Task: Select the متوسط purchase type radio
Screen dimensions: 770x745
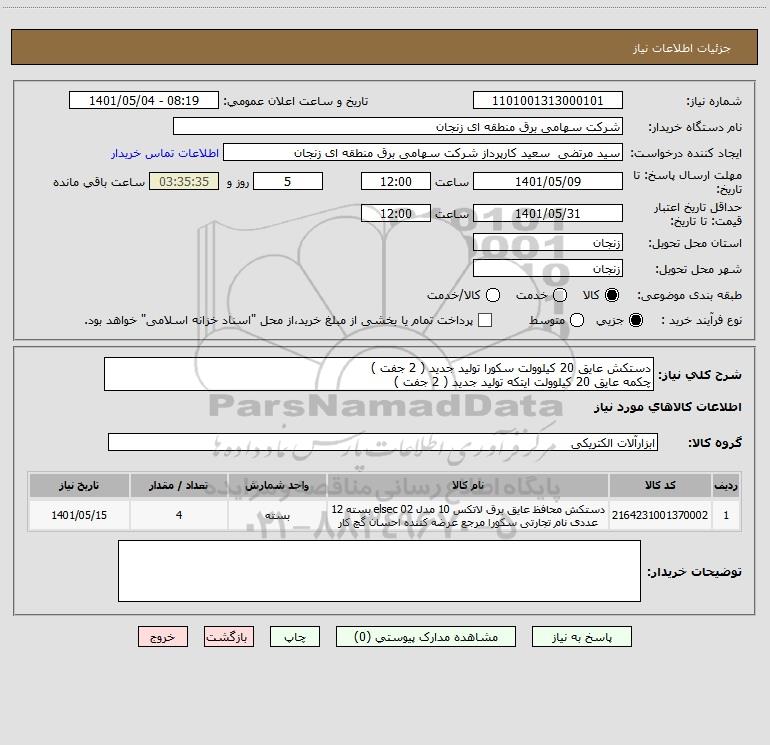Action: pos(577,320)
